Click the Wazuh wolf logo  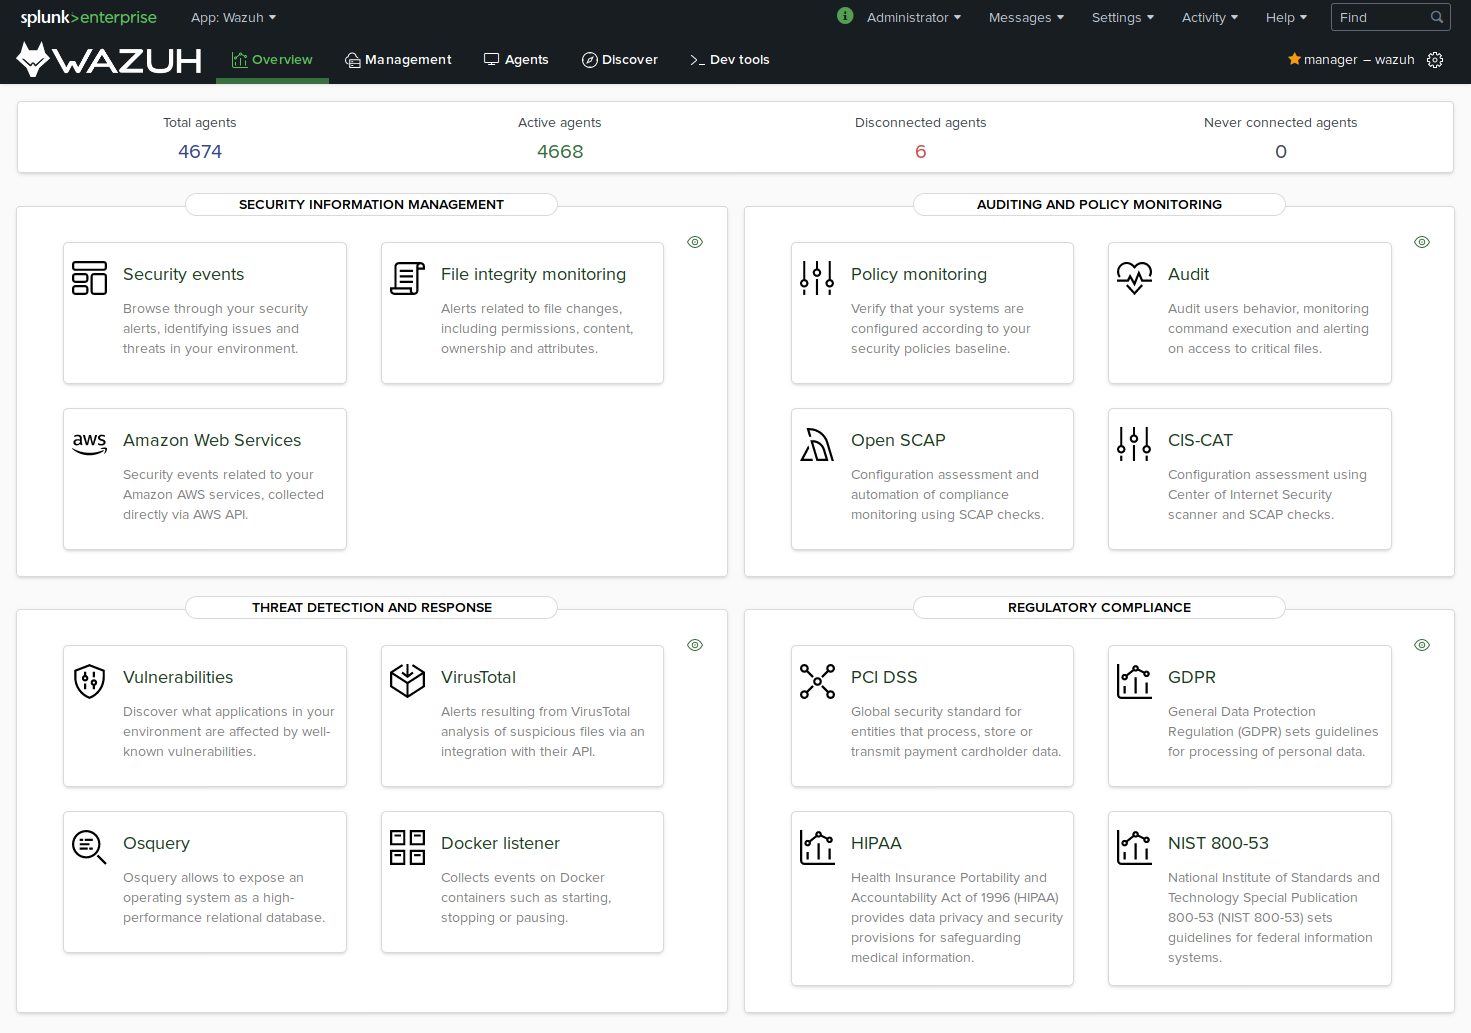click(x=109, y=59)
